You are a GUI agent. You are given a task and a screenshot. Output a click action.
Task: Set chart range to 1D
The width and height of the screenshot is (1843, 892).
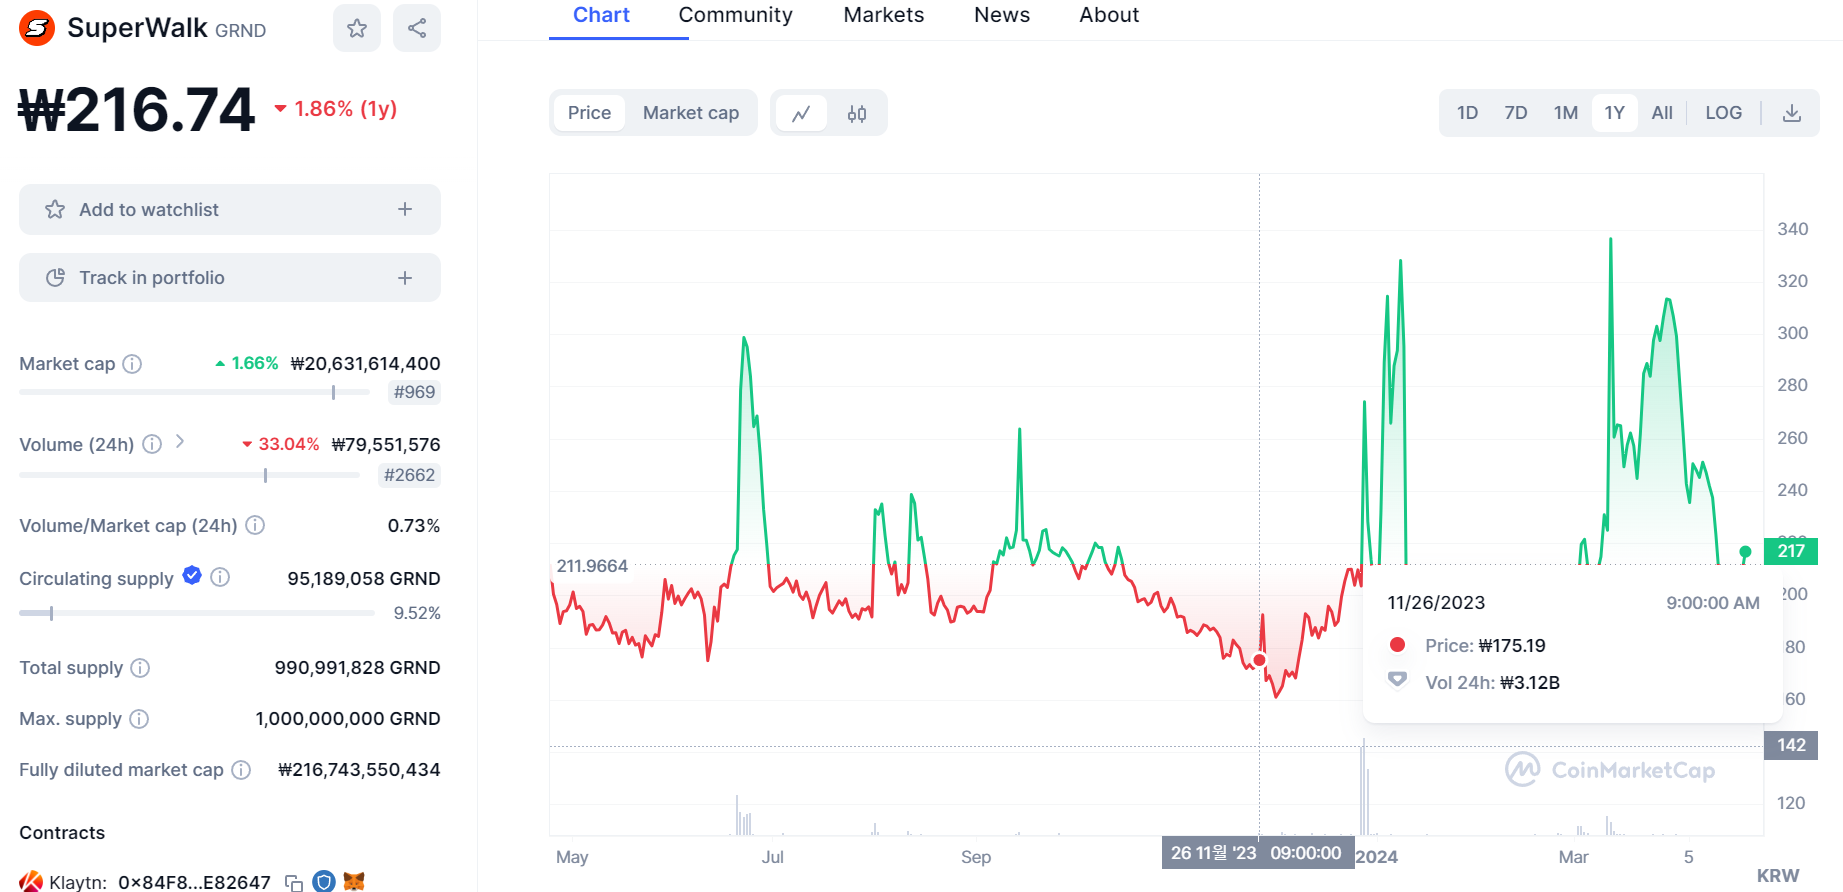click(x=1467, y=113)
